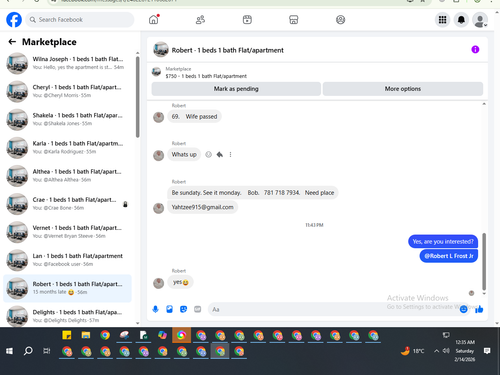Choose a GIF icon
The height and width of the screenshot is (375, 500).
pyautogui.click(x=198, y=309)
